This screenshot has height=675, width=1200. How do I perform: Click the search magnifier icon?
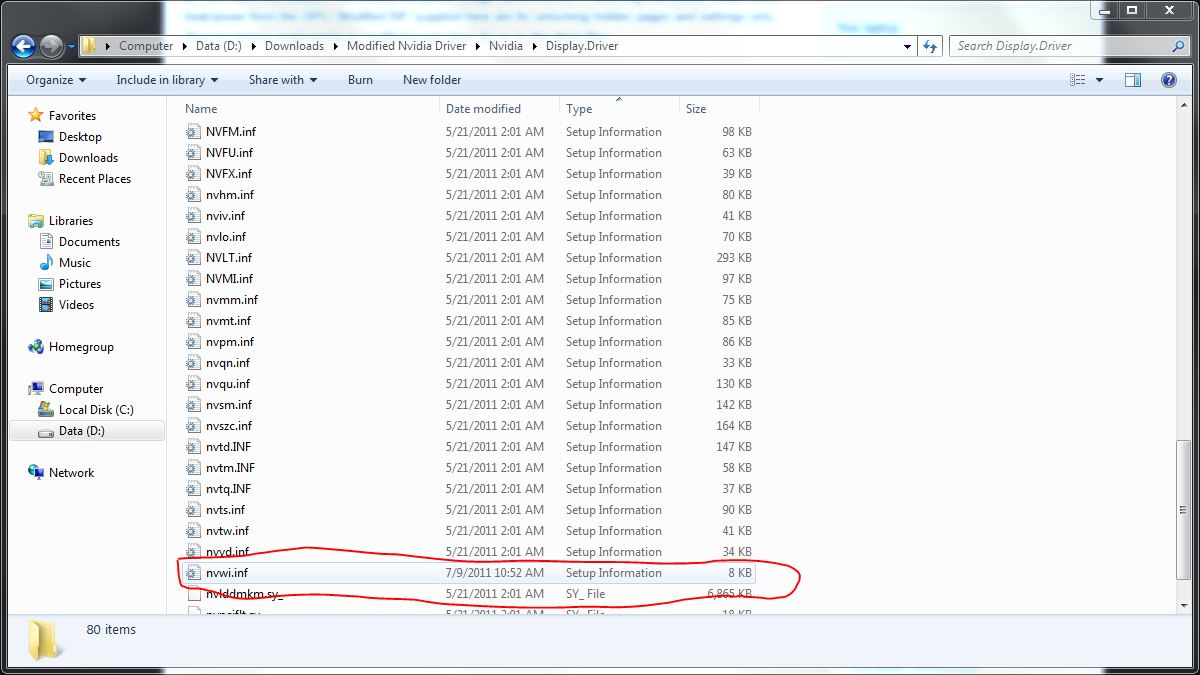tap(1178, 46)
